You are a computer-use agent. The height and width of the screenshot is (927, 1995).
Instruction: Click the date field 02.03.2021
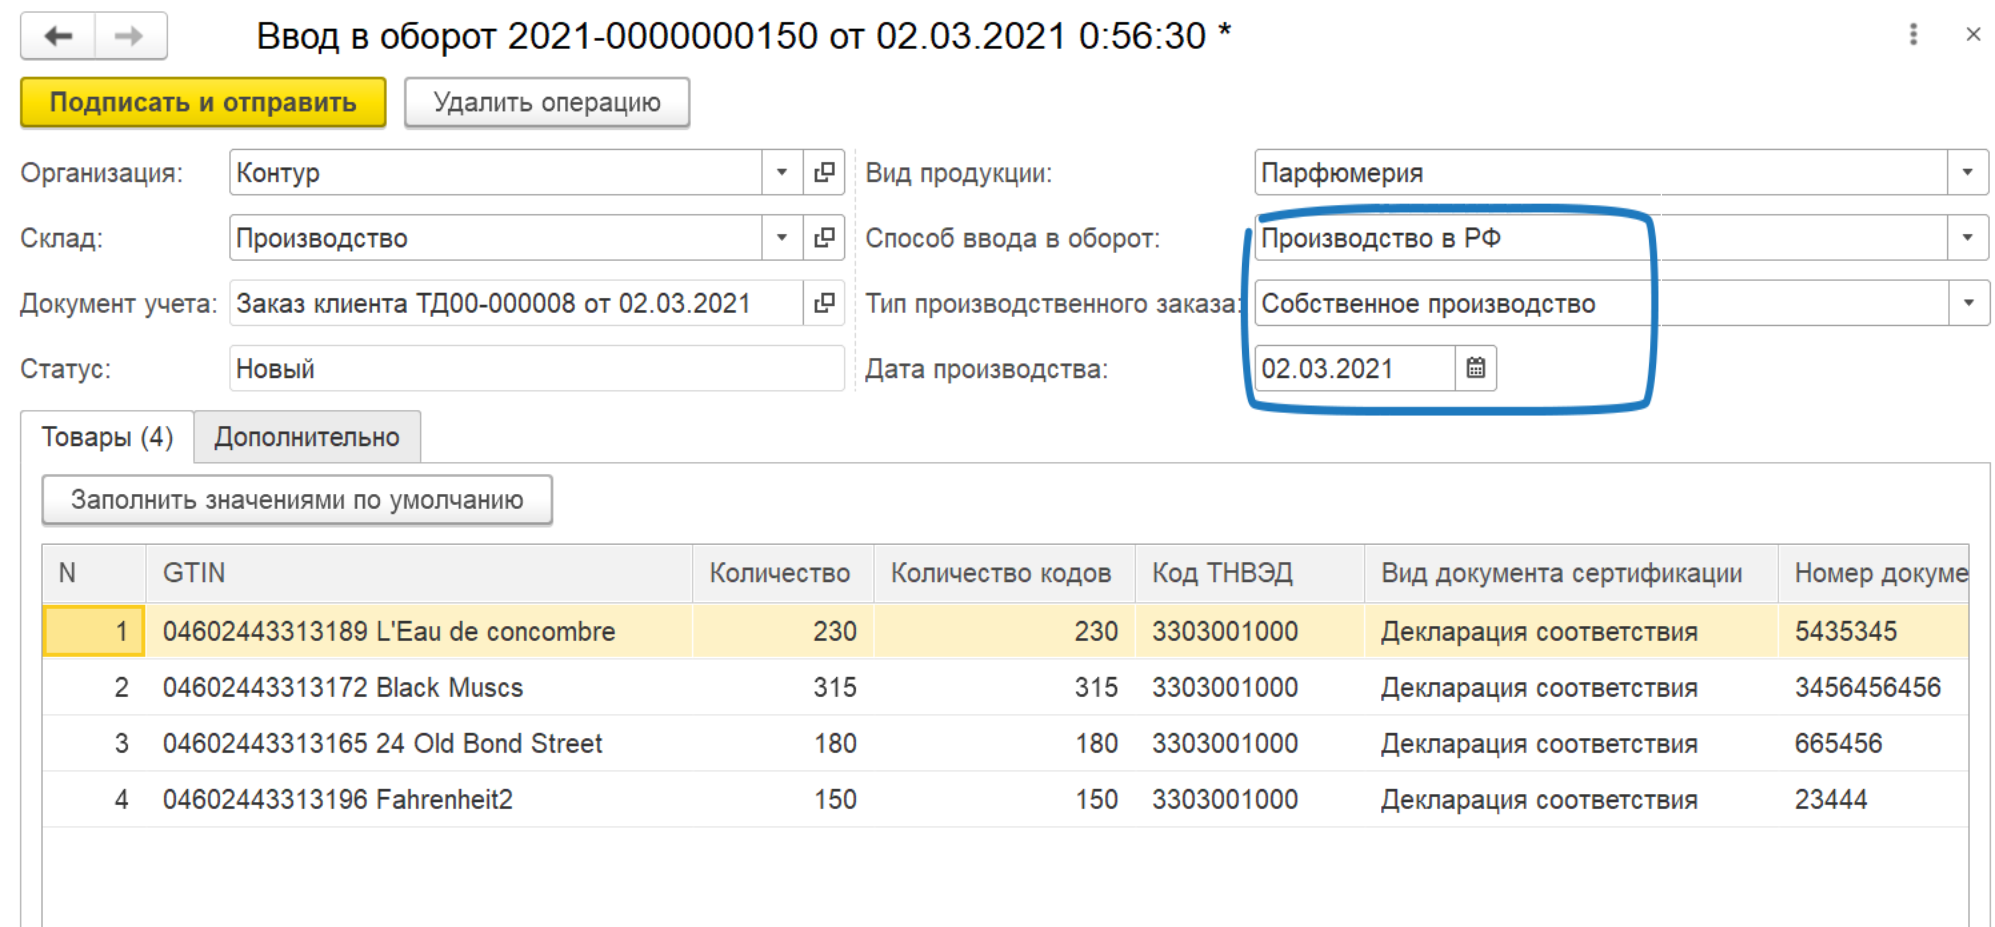point(1355,368)
